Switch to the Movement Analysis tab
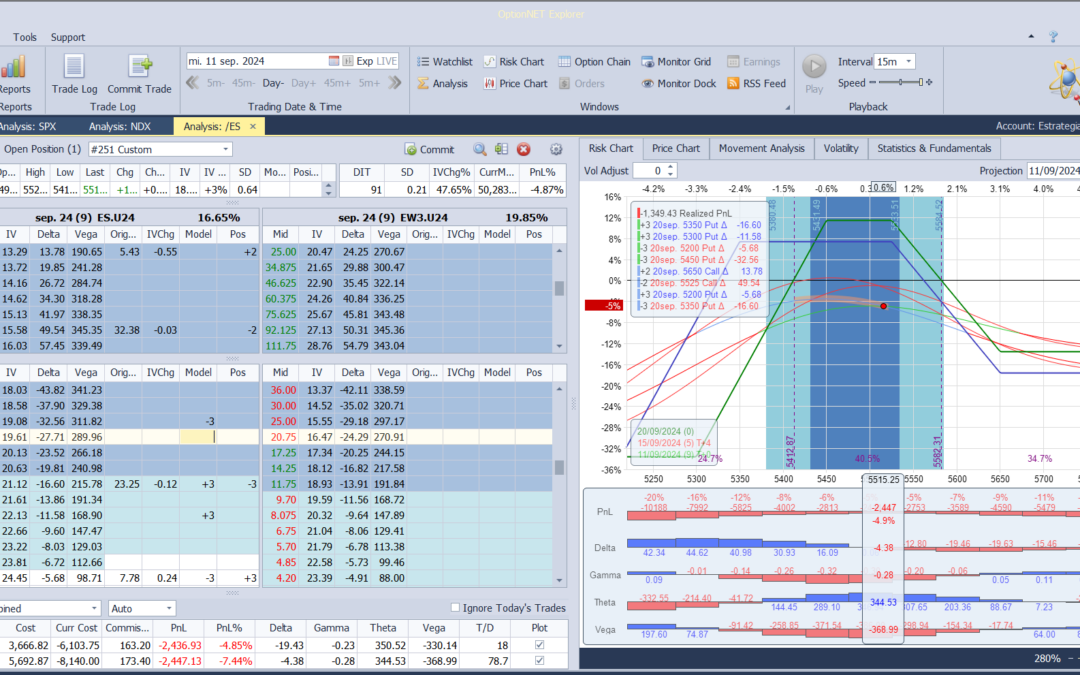 pyautogui.click(x=761, y=149)
